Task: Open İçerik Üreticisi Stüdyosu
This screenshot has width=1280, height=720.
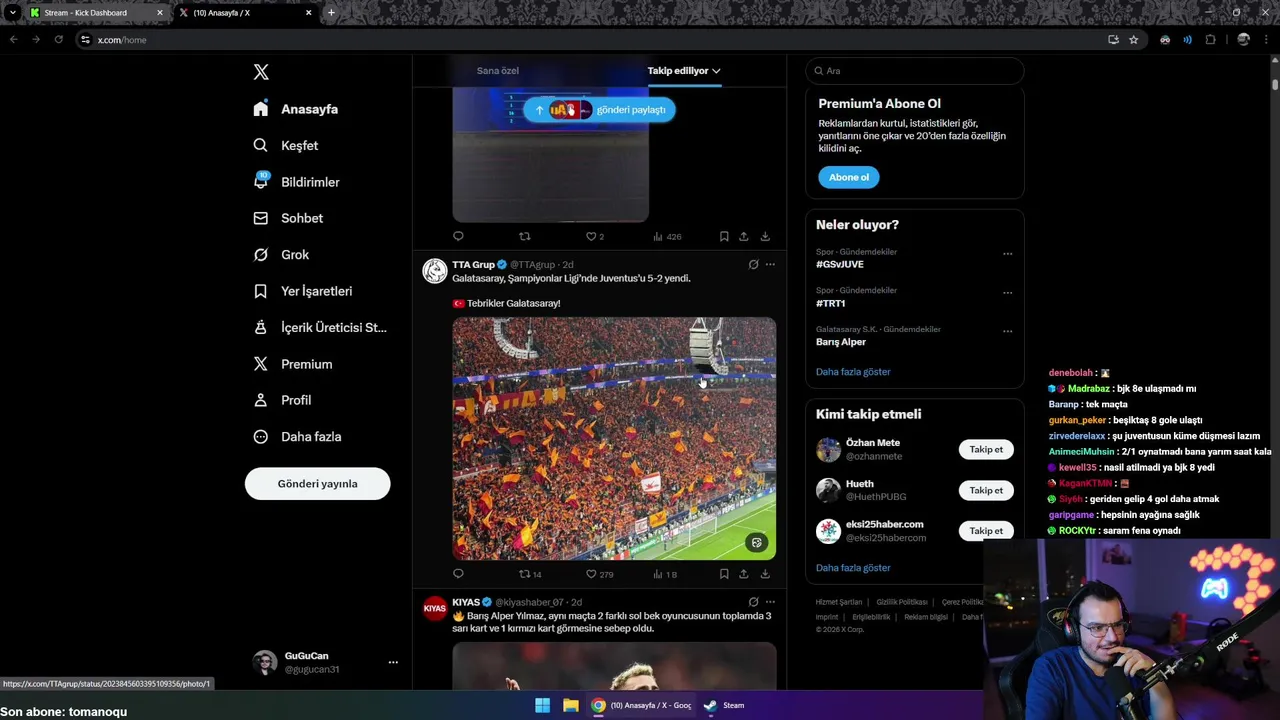Action: pyautogui.click(x=320, y=328)
